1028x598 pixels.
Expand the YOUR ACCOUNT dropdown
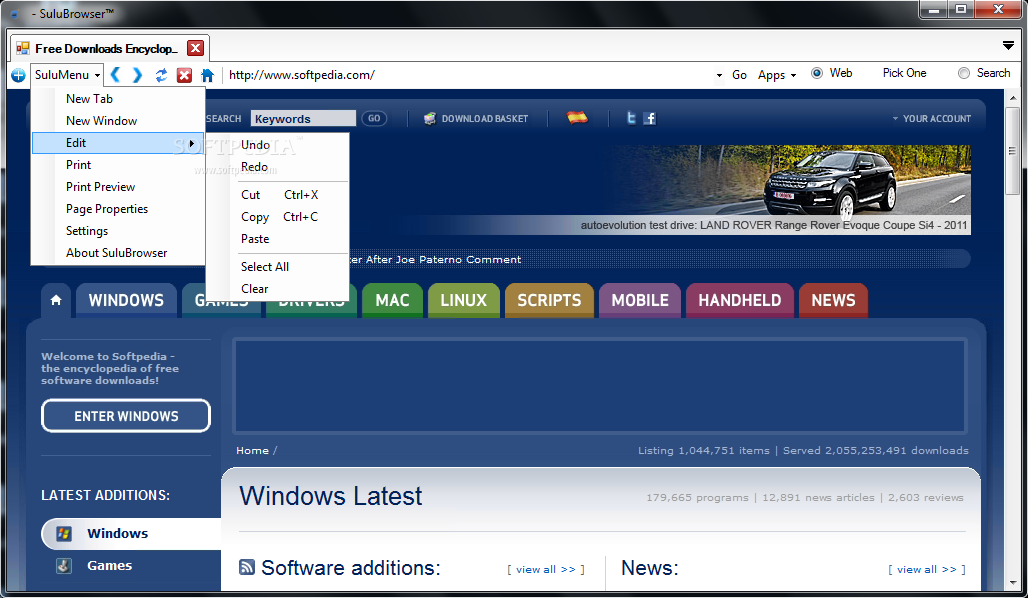tap(931, 119)
